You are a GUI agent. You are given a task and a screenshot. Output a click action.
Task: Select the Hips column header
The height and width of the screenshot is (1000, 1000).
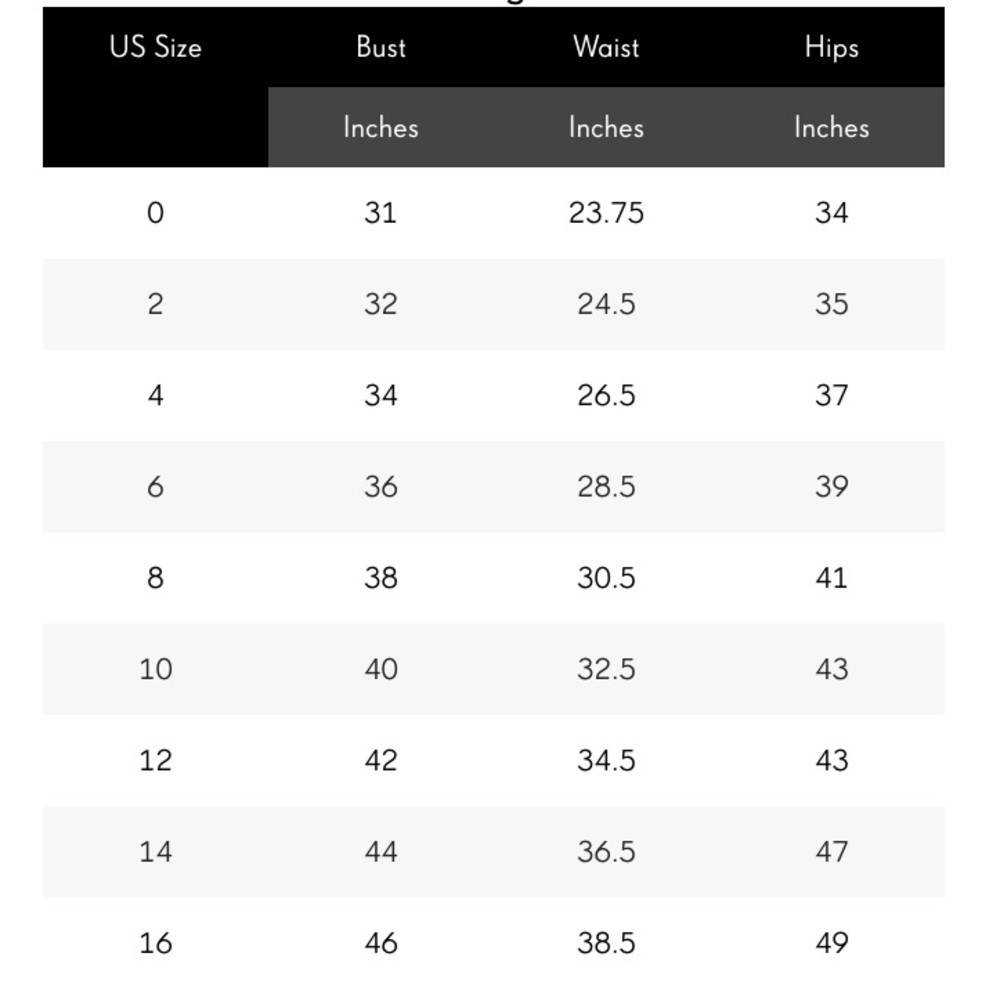click(832, 48)
